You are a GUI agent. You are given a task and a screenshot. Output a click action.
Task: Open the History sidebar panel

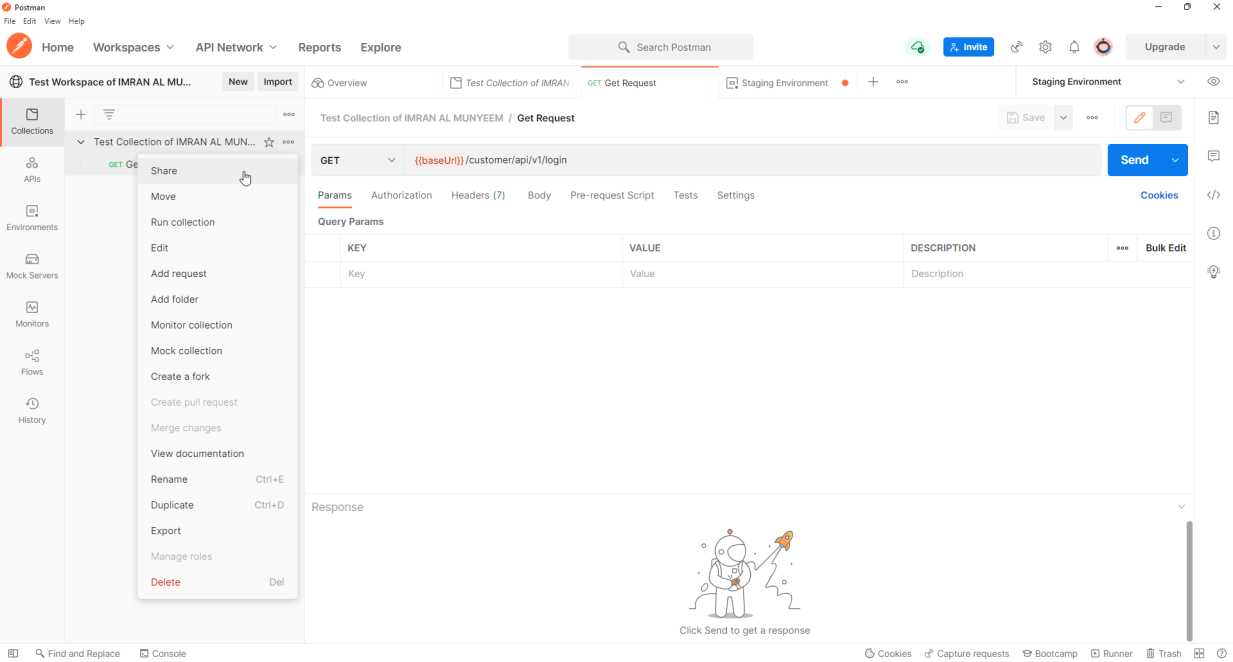(32, 410)
